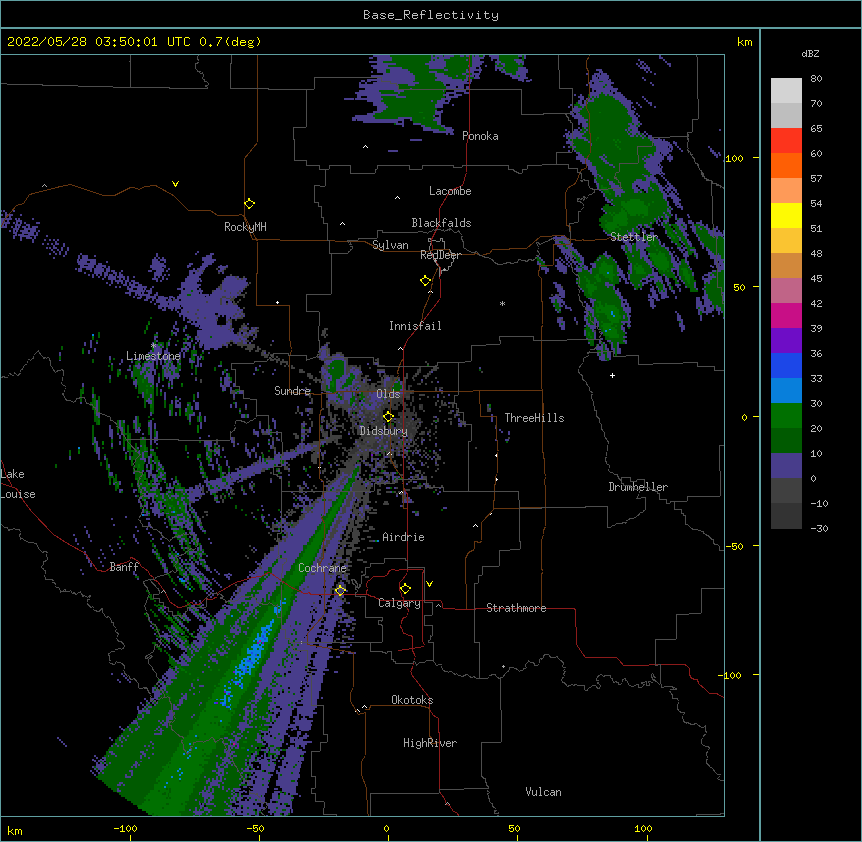The image size is (862, 842).
Task: Select the yellow diamond marker below Cochrane
Action: [x=340, y=590]
